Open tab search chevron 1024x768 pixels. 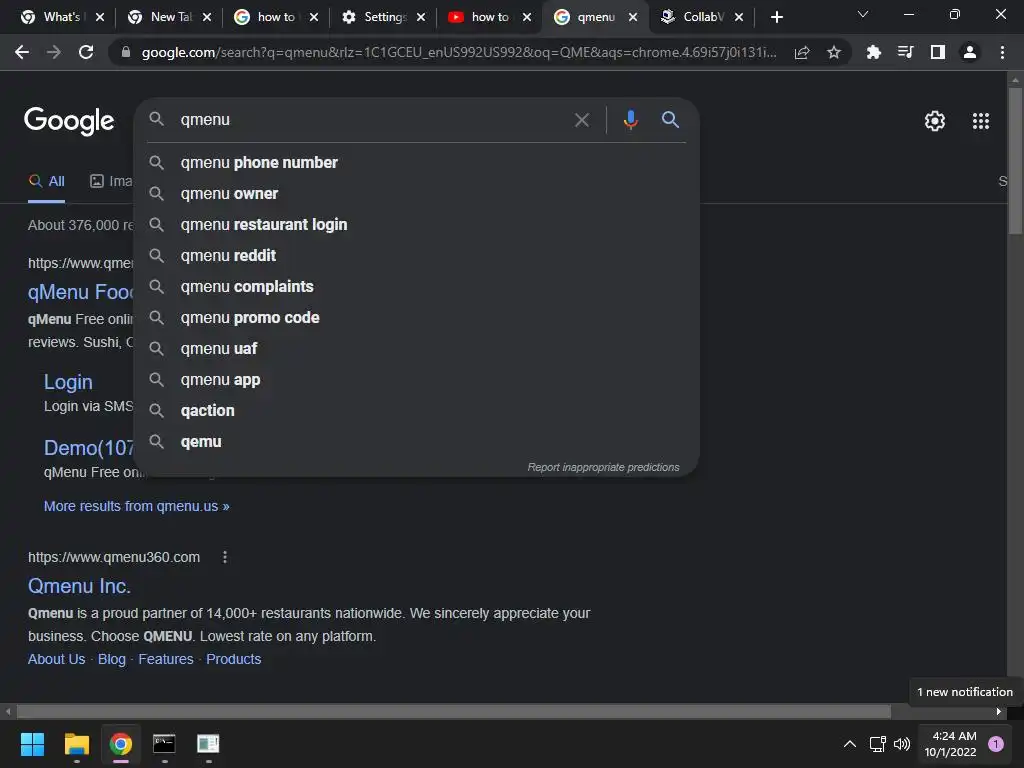coord(863,14)
